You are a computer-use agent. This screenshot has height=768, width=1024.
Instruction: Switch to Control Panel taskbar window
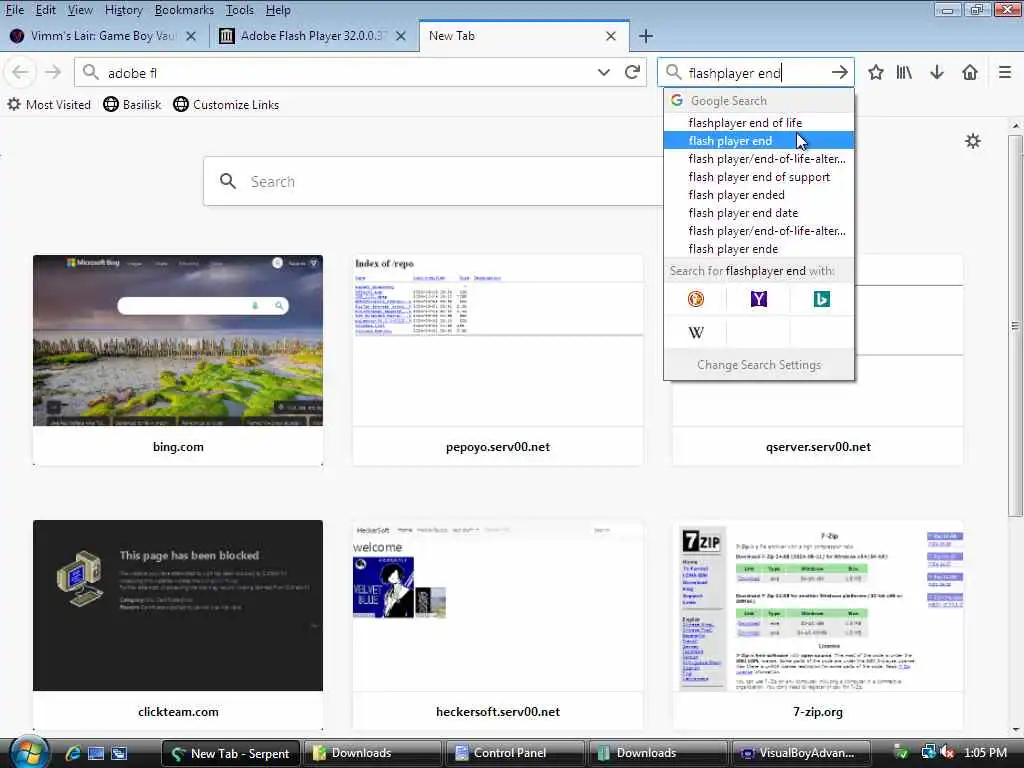click(515, 753)
